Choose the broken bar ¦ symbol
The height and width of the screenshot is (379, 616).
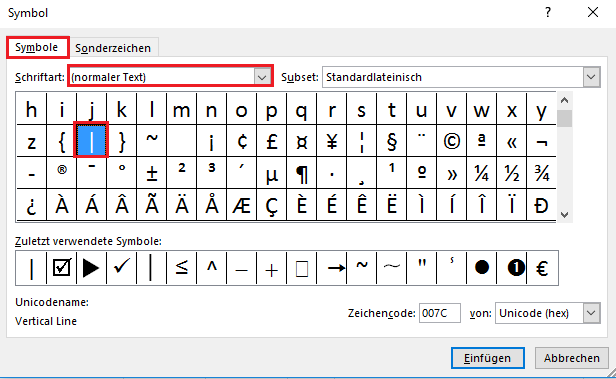click(361, 141)
